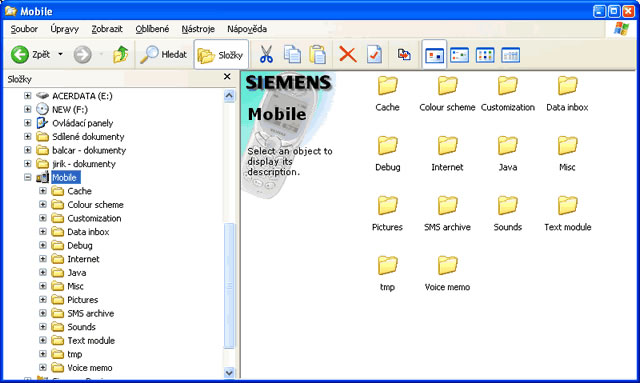Click the Cache folder icon in file view
Image resolution: width=640 pixels, height=383 pixels.
[387, 86]
